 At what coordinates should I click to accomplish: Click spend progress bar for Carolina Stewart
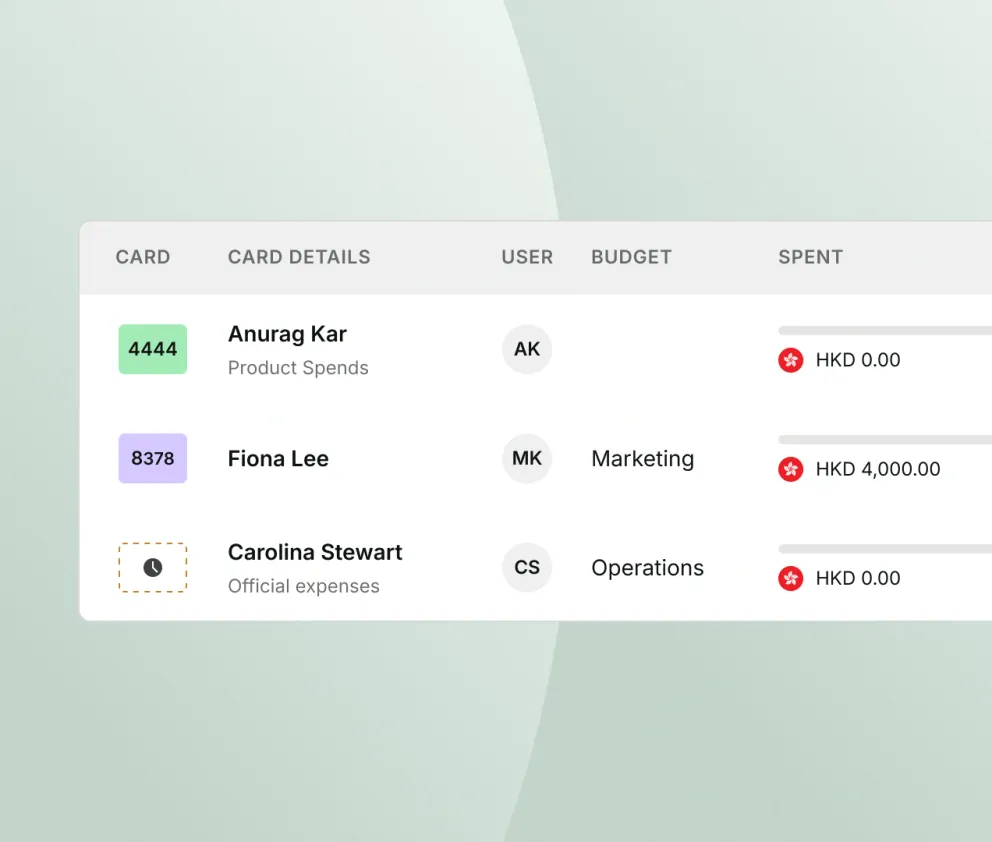coord(885,549)
